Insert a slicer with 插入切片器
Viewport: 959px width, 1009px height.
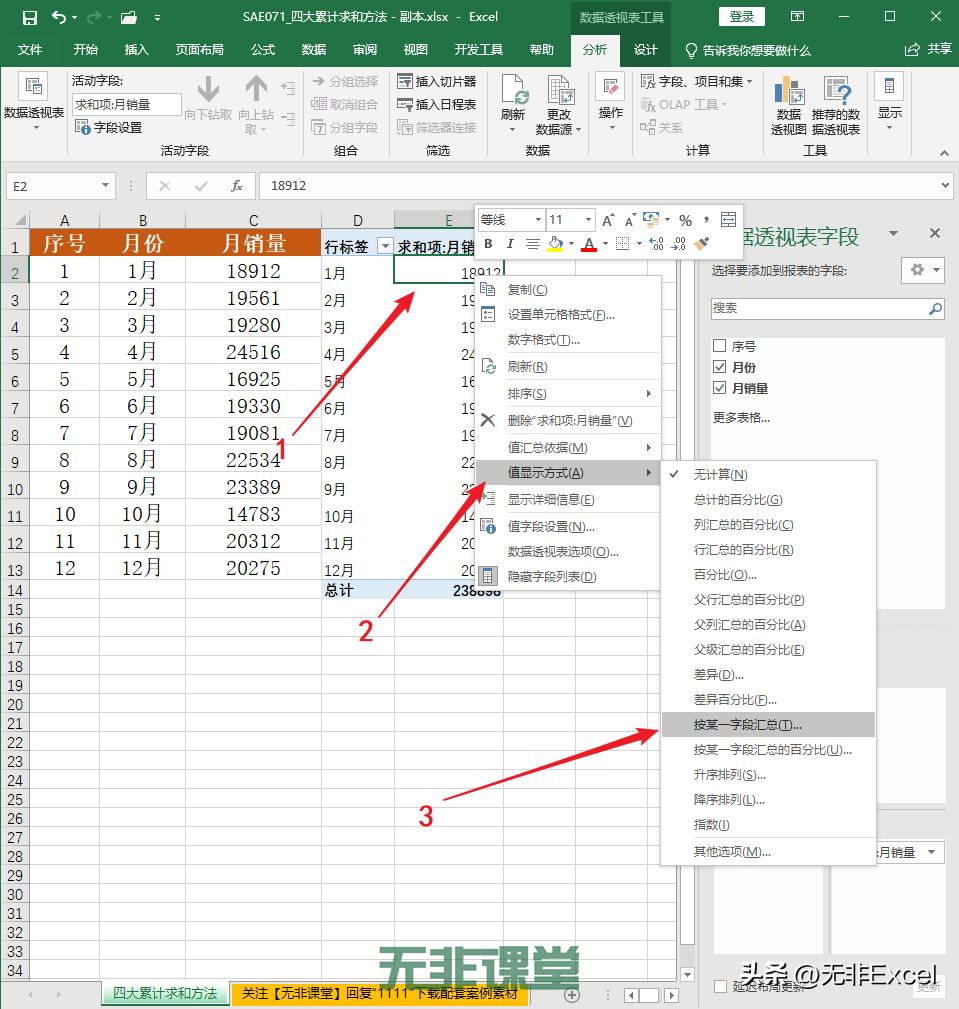438,84
